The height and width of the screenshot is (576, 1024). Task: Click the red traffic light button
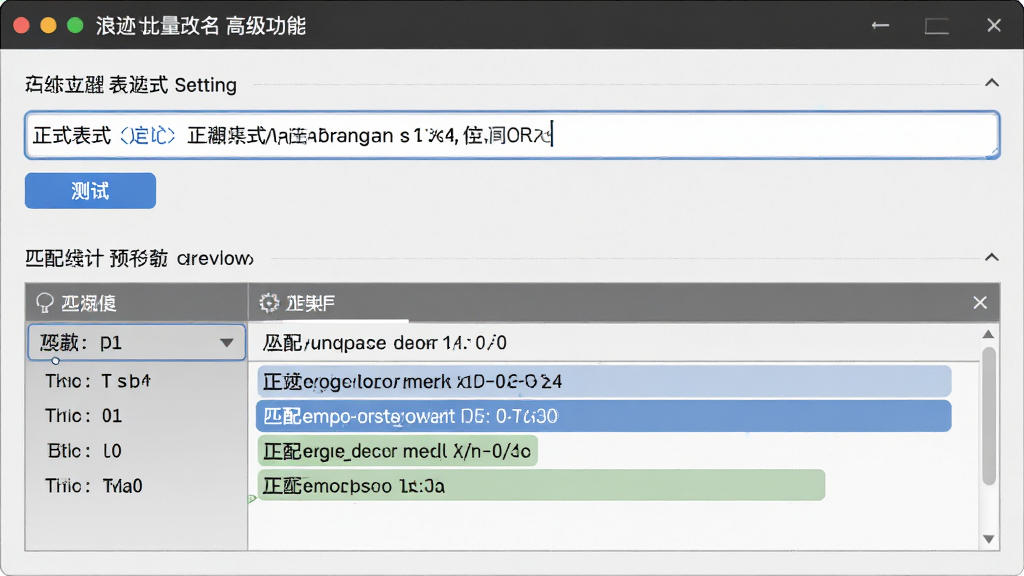click(x=22, y=25)
